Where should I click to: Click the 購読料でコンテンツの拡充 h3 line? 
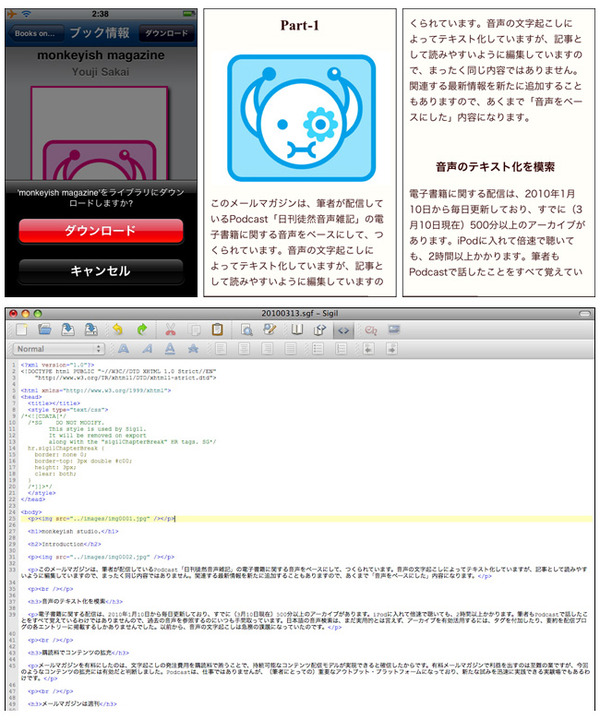pos(79,652)
